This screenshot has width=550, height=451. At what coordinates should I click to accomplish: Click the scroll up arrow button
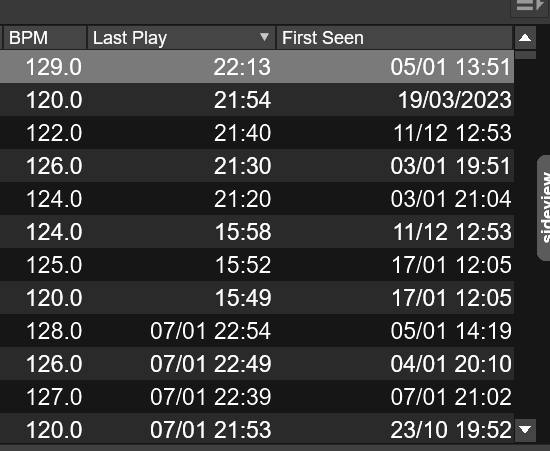click(525, 38)
